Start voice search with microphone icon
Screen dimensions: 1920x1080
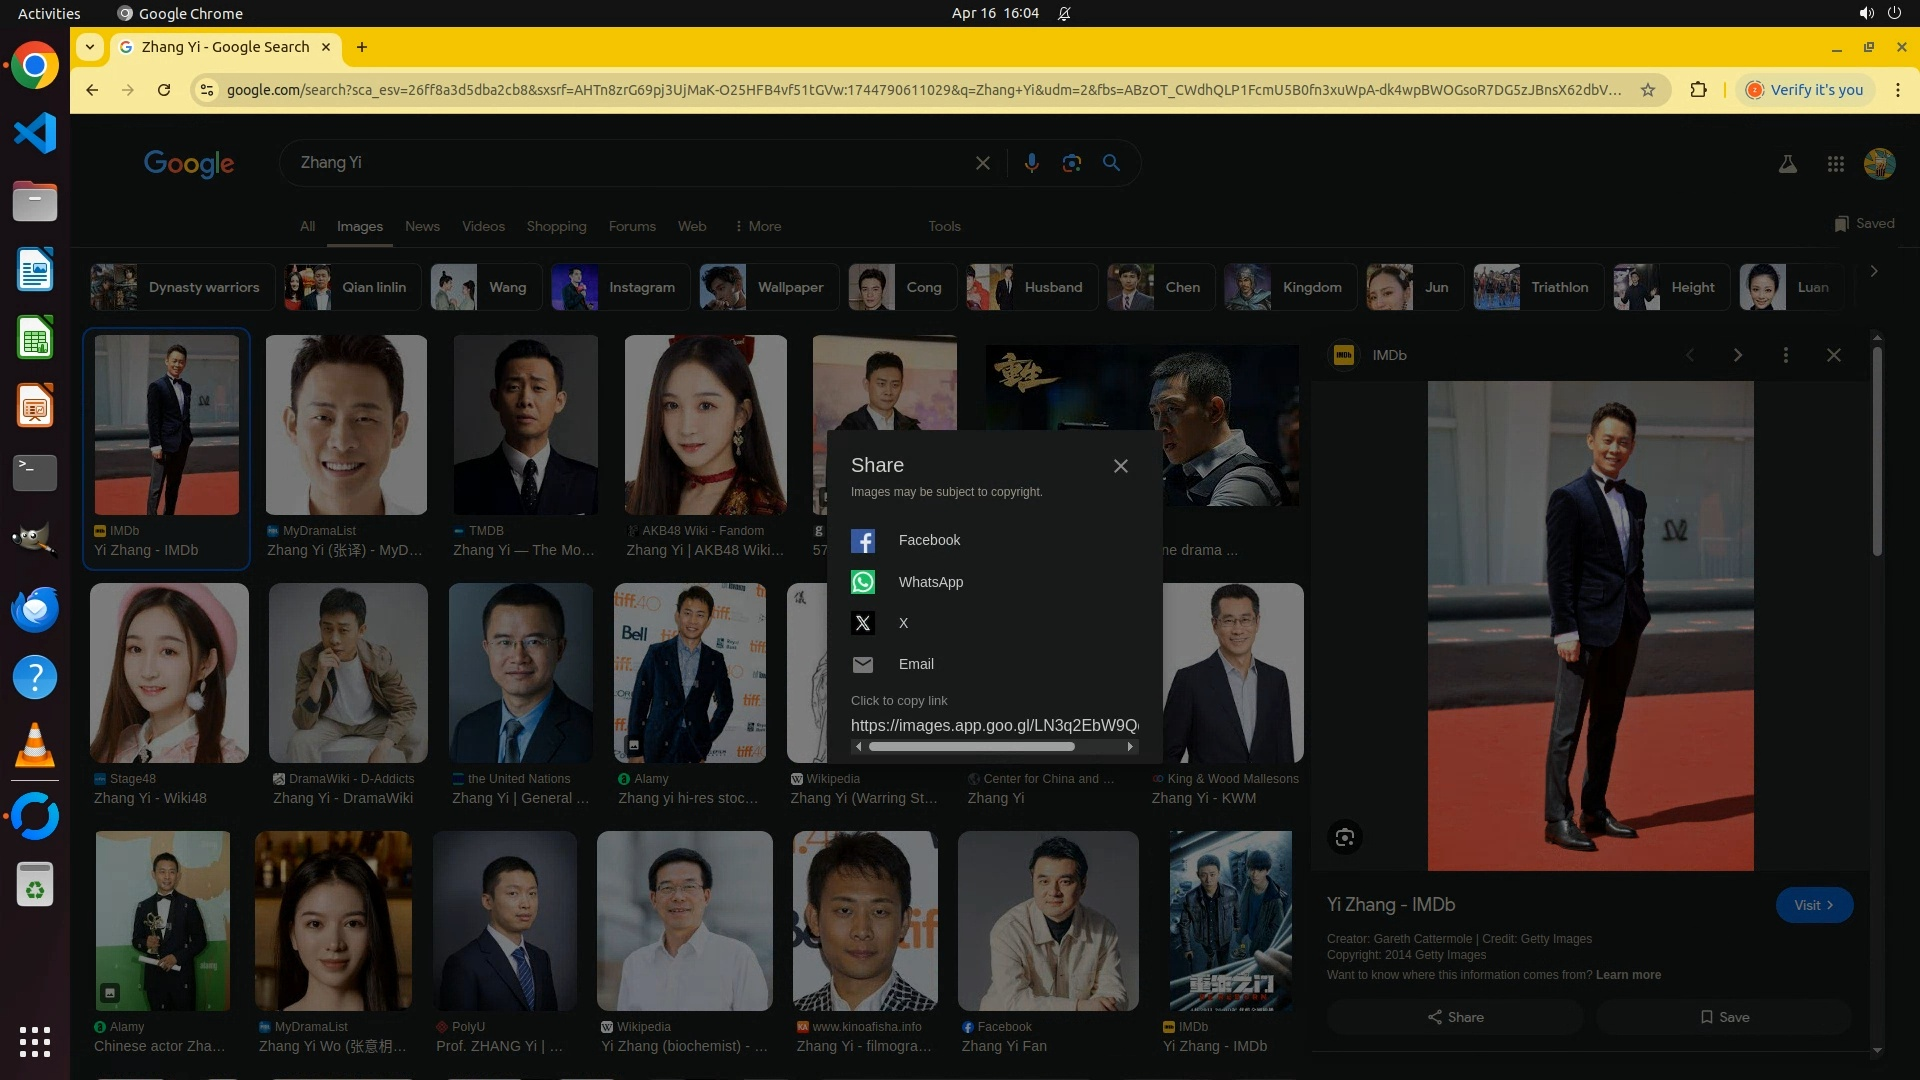click(1031, 163)
